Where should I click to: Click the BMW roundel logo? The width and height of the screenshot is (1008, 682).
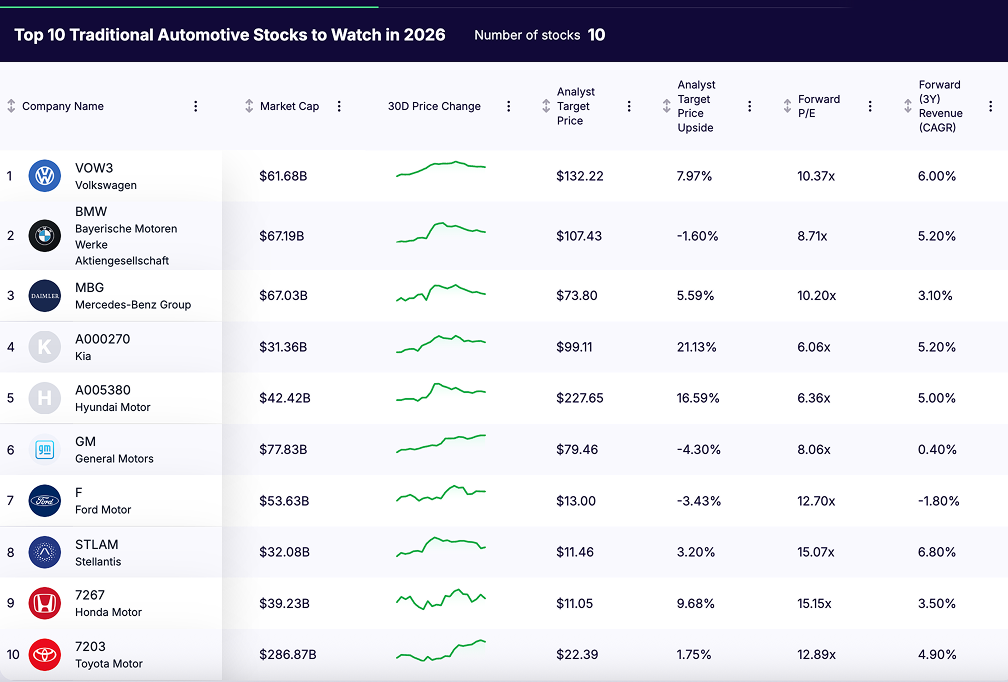coord(45,235)
